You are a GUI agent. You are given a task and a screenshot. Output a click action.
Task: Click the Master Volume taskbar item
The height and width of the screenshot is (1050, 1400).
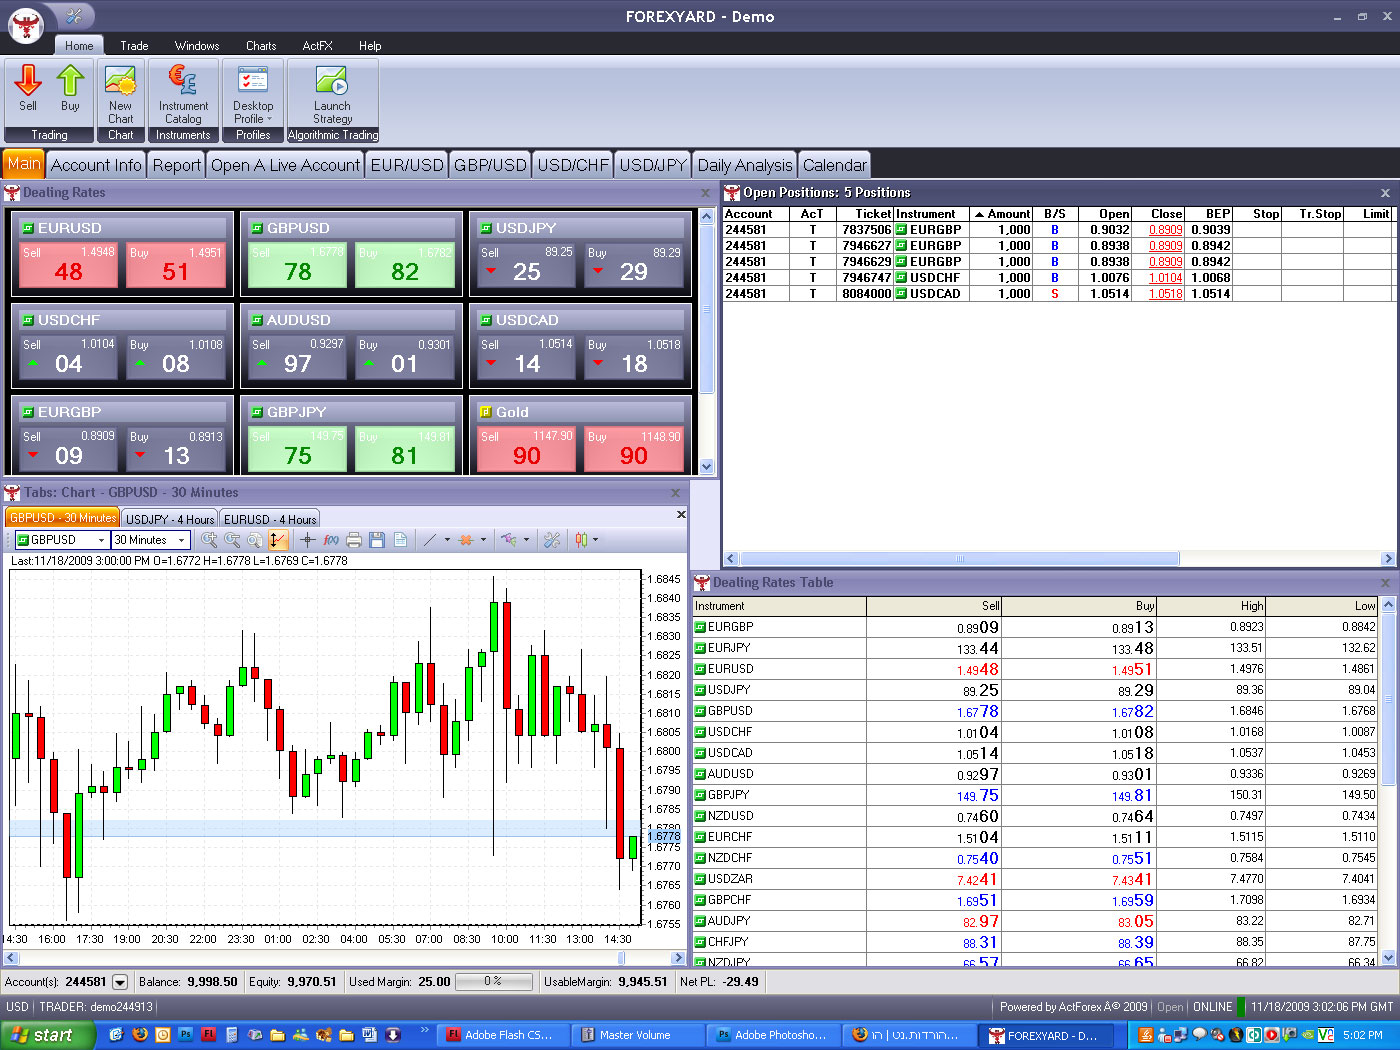(x=637, y=1035)
